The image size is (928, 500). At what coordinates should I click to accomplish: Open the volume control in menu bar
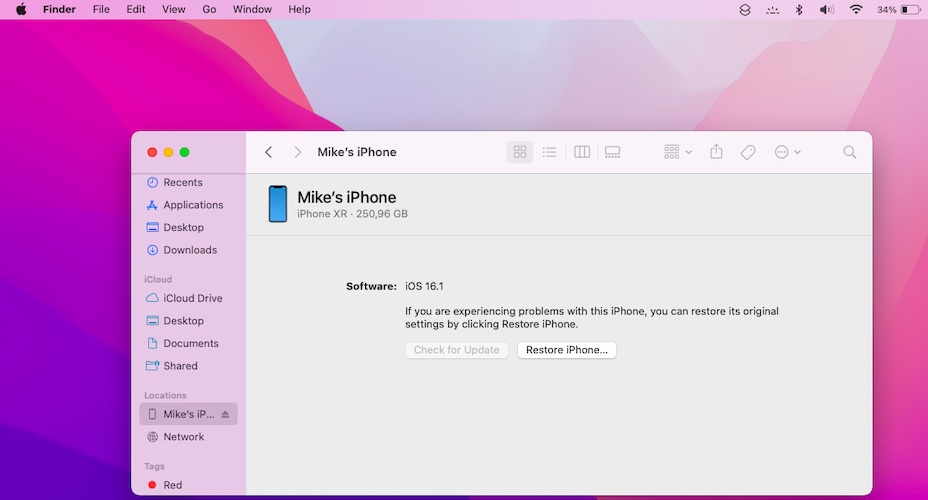tap(827, 9)
